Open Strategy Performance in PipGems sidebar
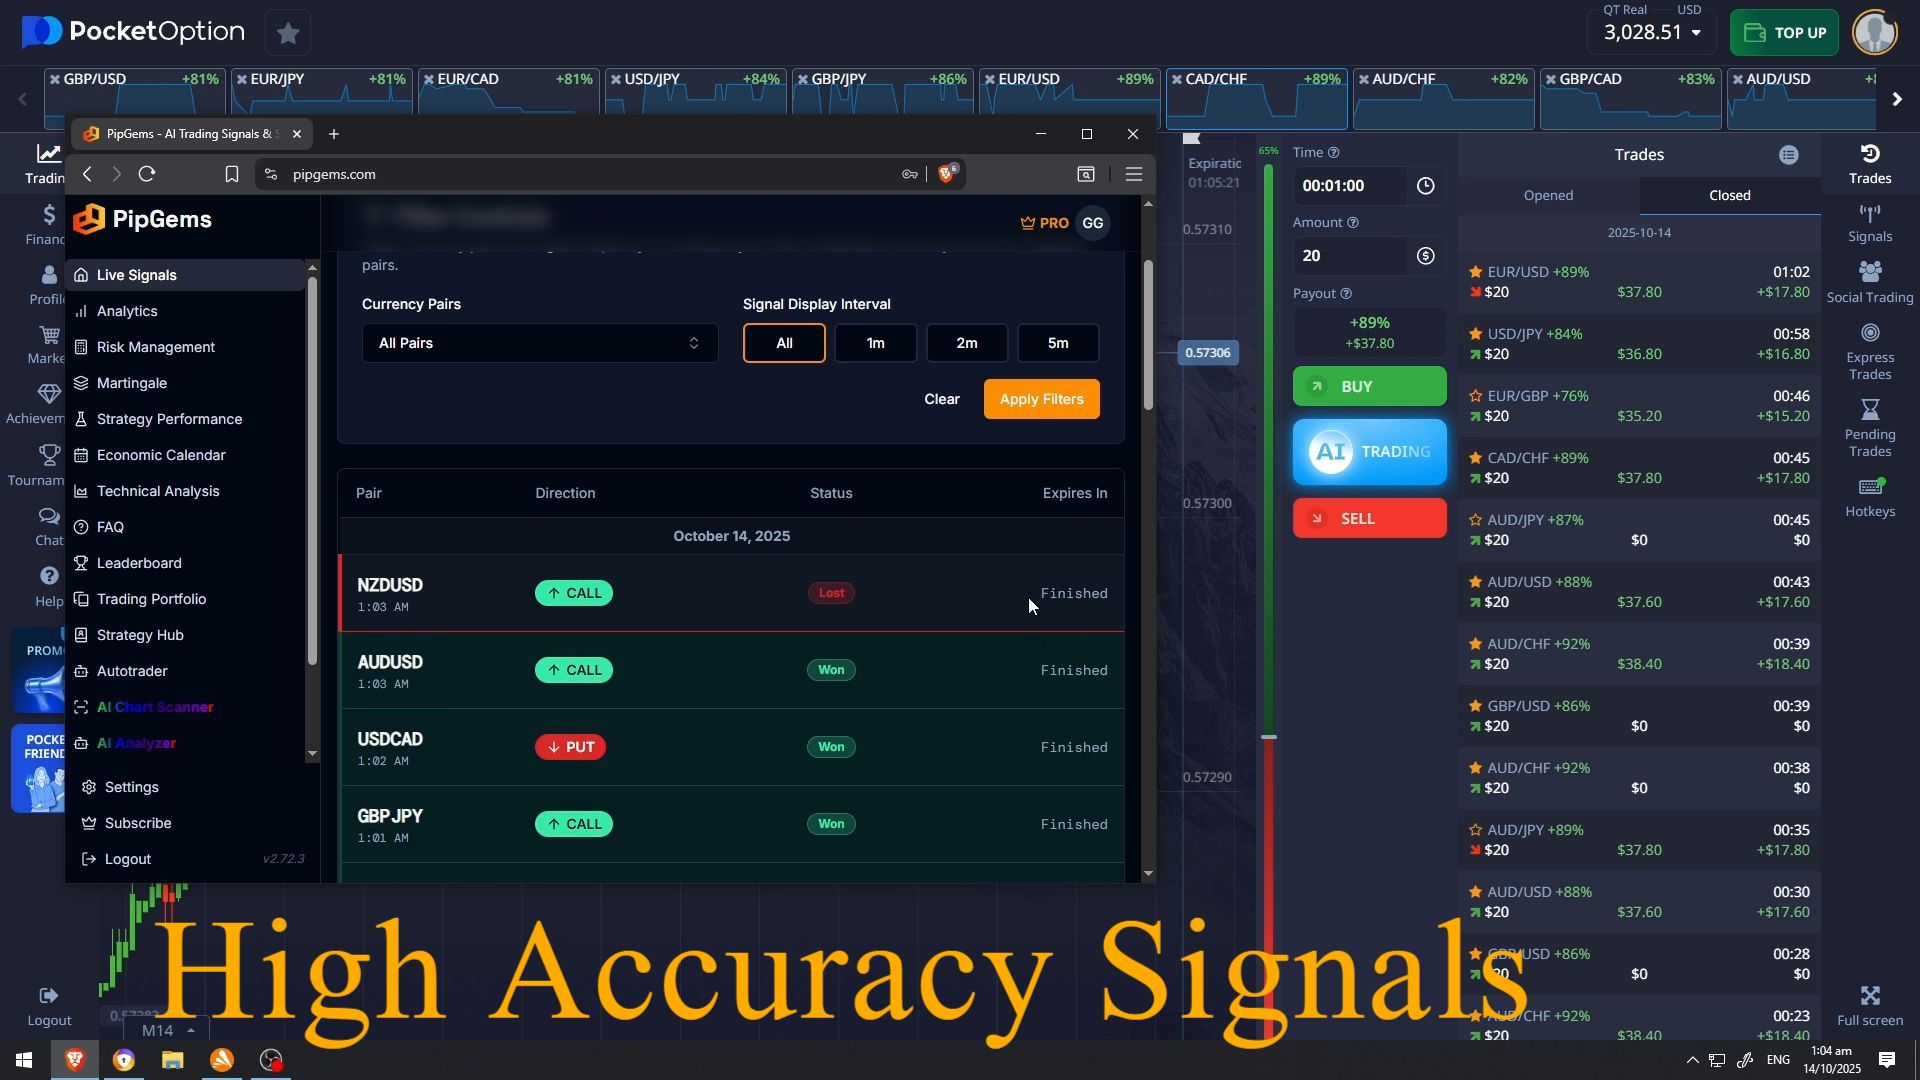The height and width of the screenshot is (1080, 1920). click(169, 419)
